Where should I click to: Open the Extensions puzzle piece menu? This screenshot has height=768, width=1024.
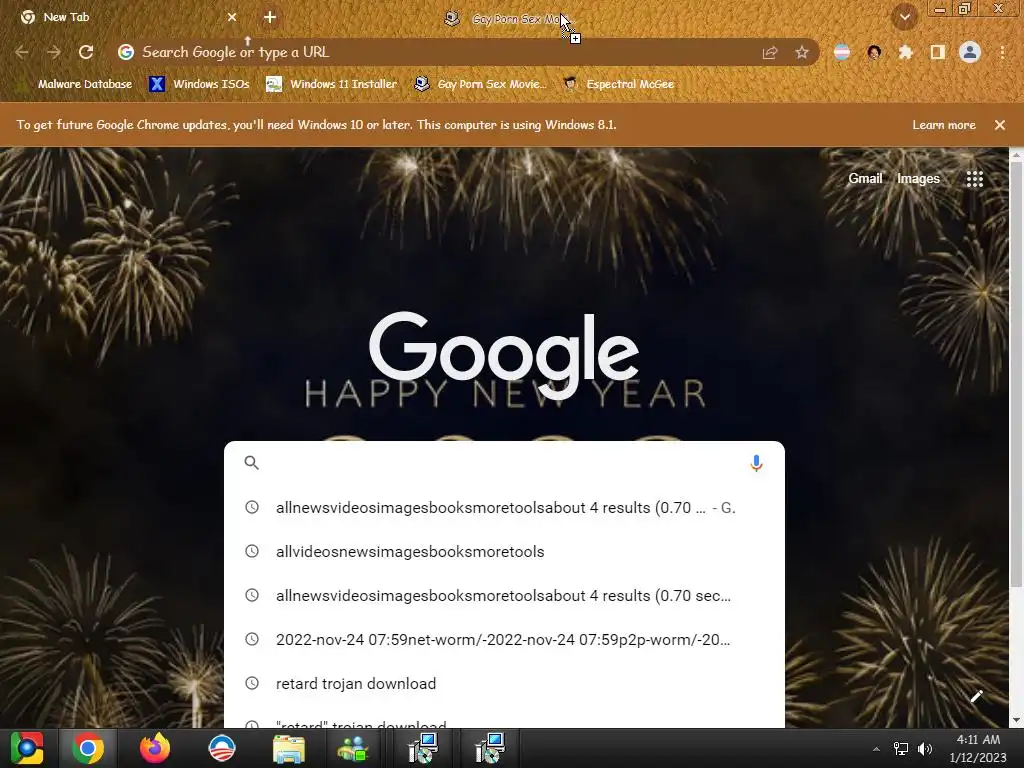(x=906, y=52)
